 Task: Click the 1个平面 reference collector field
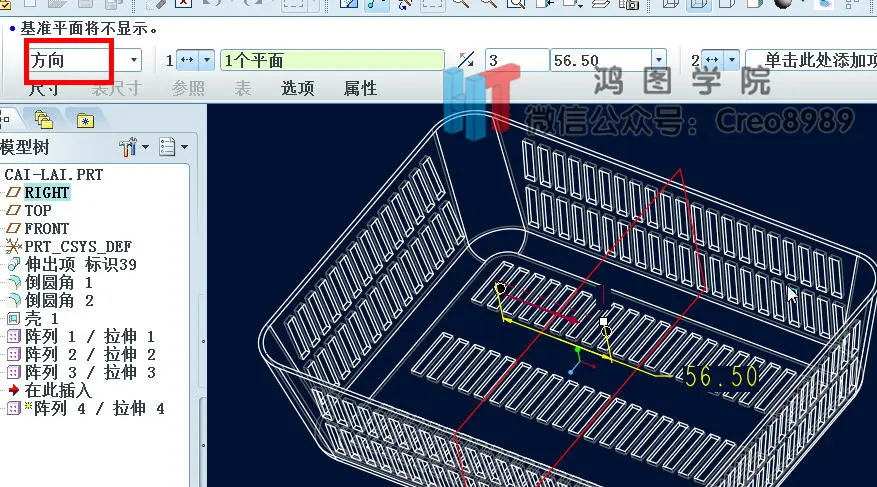[332, 60]
